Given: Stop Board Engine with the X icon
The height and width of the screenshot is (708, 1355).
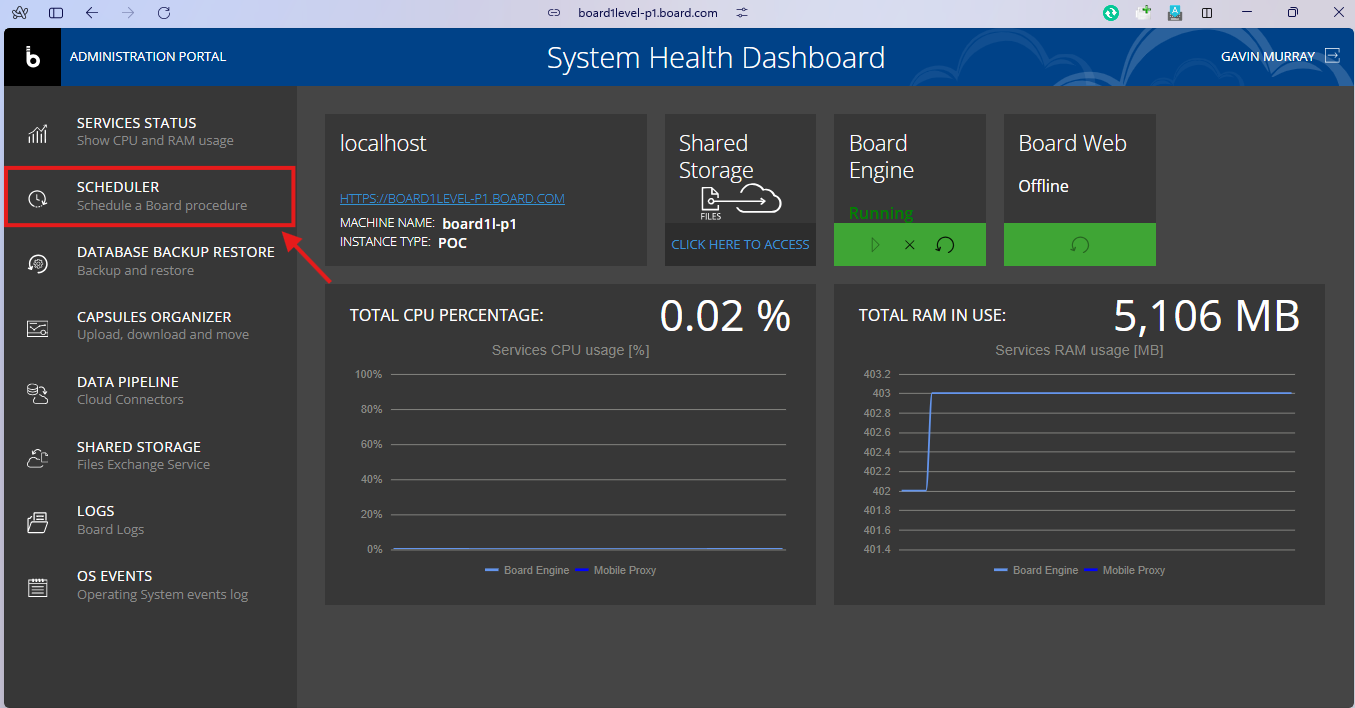Looking at the screenshot, I should pos(910,245).
